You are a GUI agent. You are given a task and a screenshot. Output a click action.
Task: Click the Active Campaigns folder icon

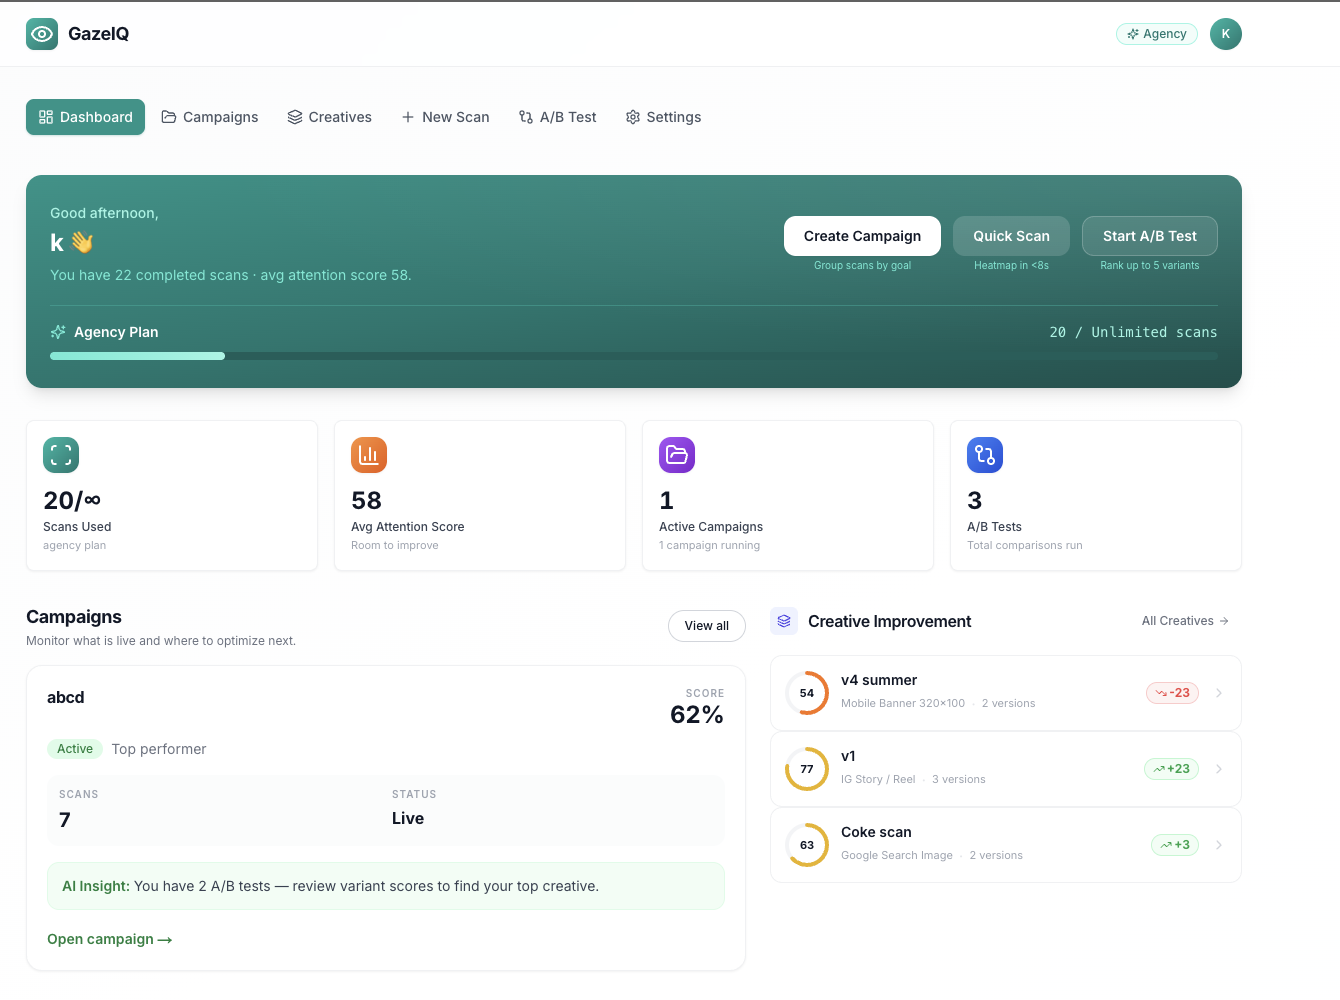point(677,455)
